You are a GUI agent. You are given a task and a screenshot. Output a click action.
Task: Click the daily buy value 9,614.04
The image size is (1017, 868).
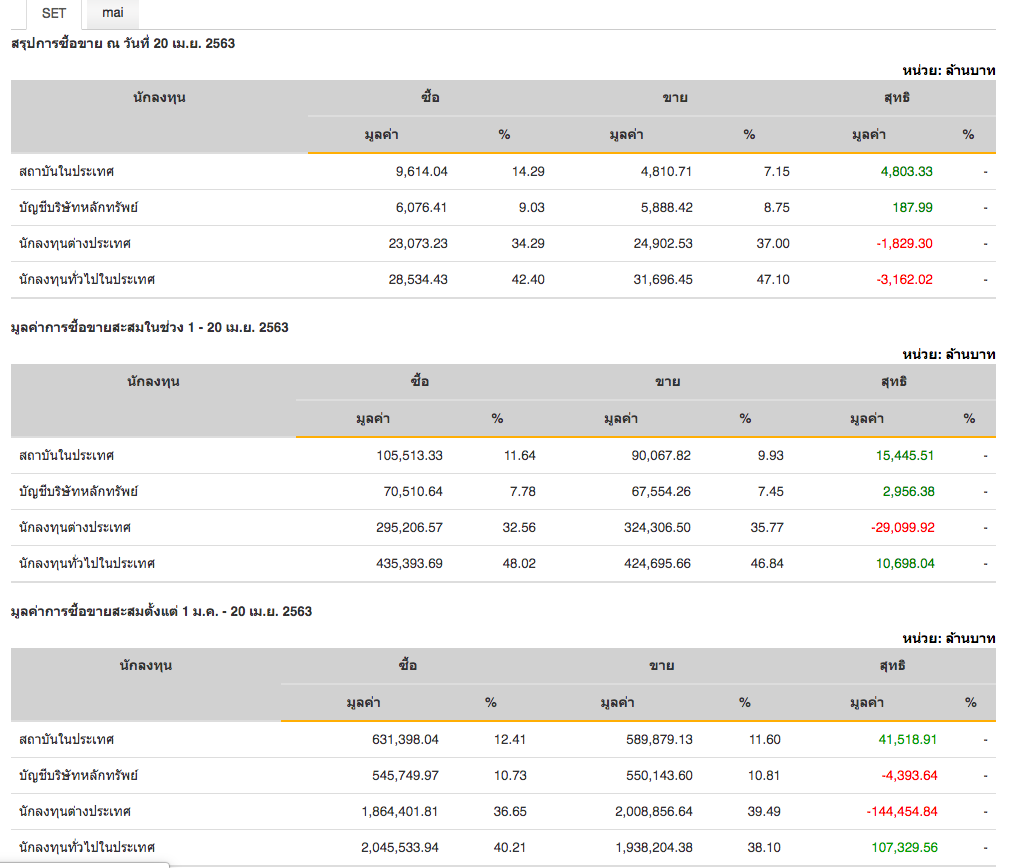point(421,171)
